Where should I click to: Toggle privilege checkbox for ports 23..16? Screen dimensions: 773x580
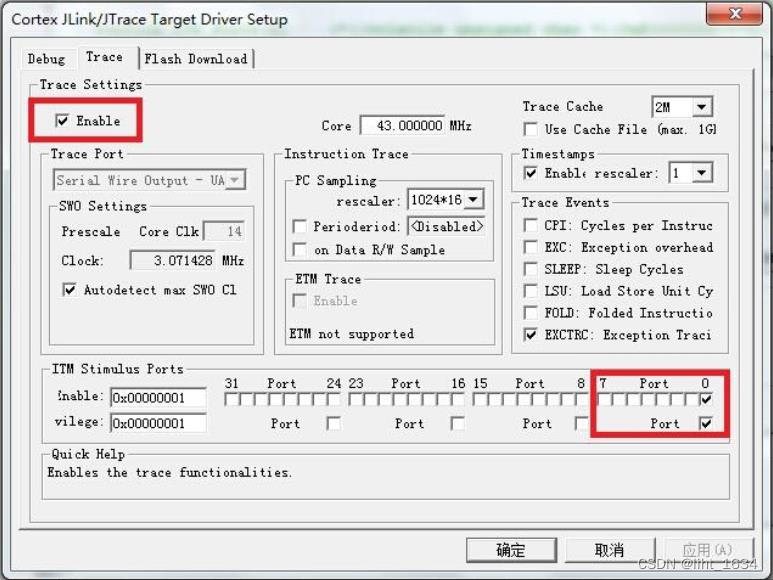[458, 424]
